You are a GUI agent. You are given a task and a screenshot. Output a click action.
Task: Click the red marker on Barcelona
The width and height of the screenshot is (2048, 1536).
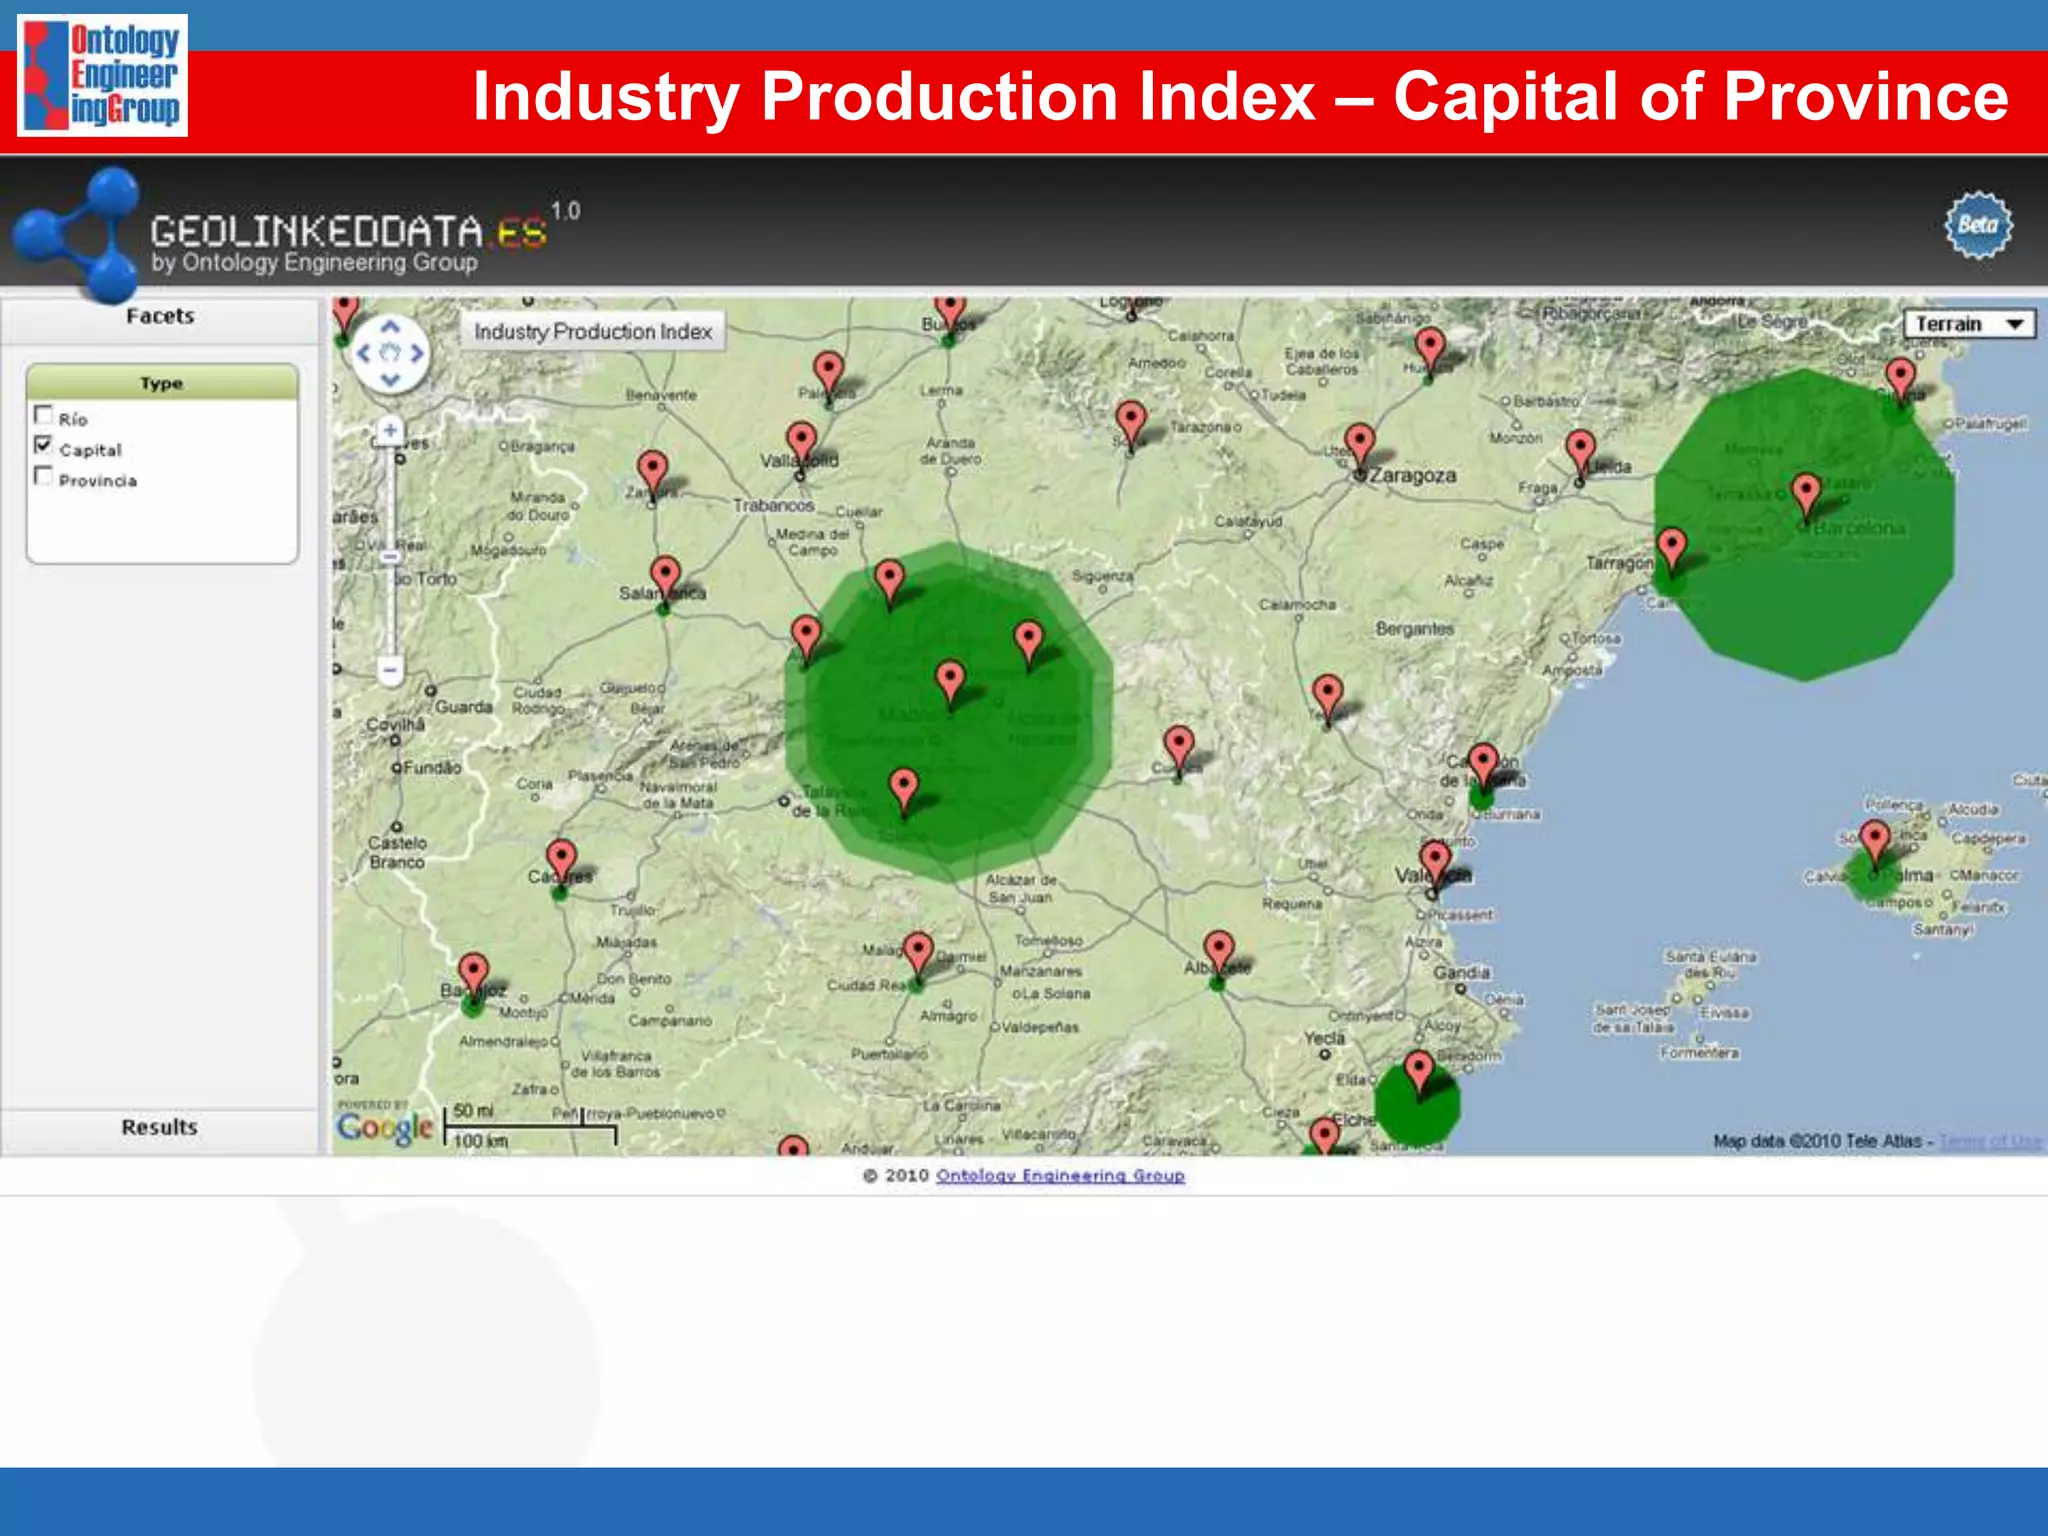point(1805,492)
